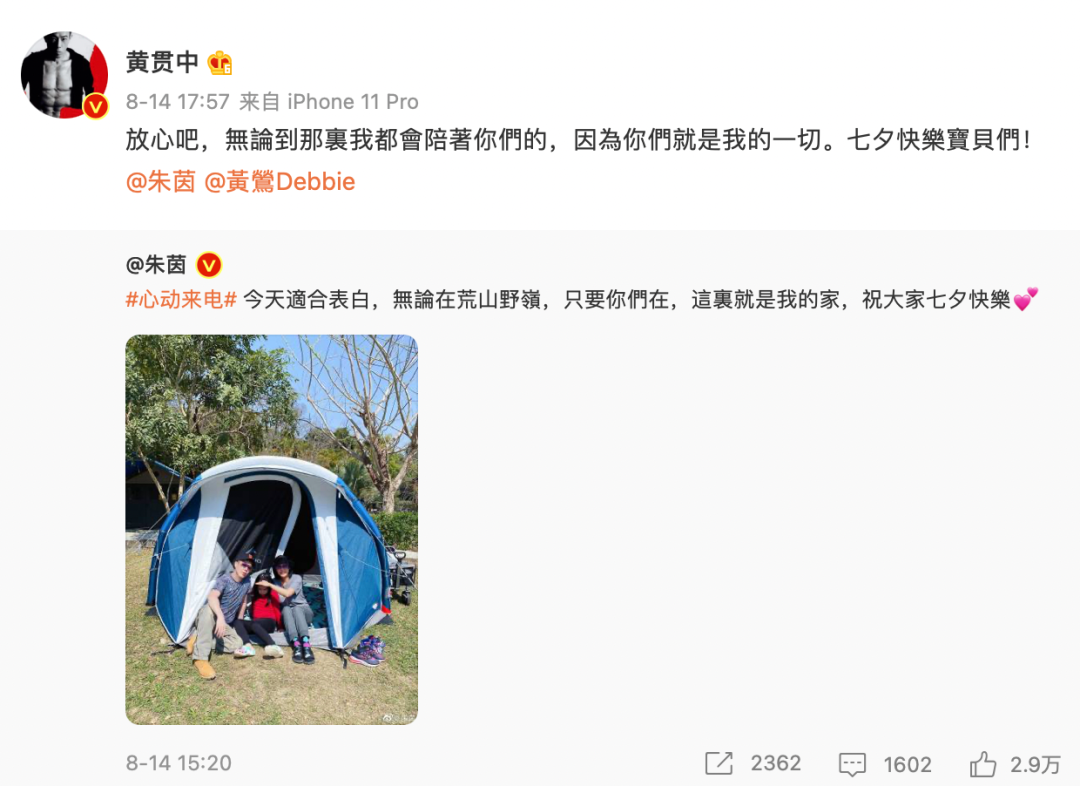Click the post timestamp 8-14 17:57

click(x=177, y=102)
